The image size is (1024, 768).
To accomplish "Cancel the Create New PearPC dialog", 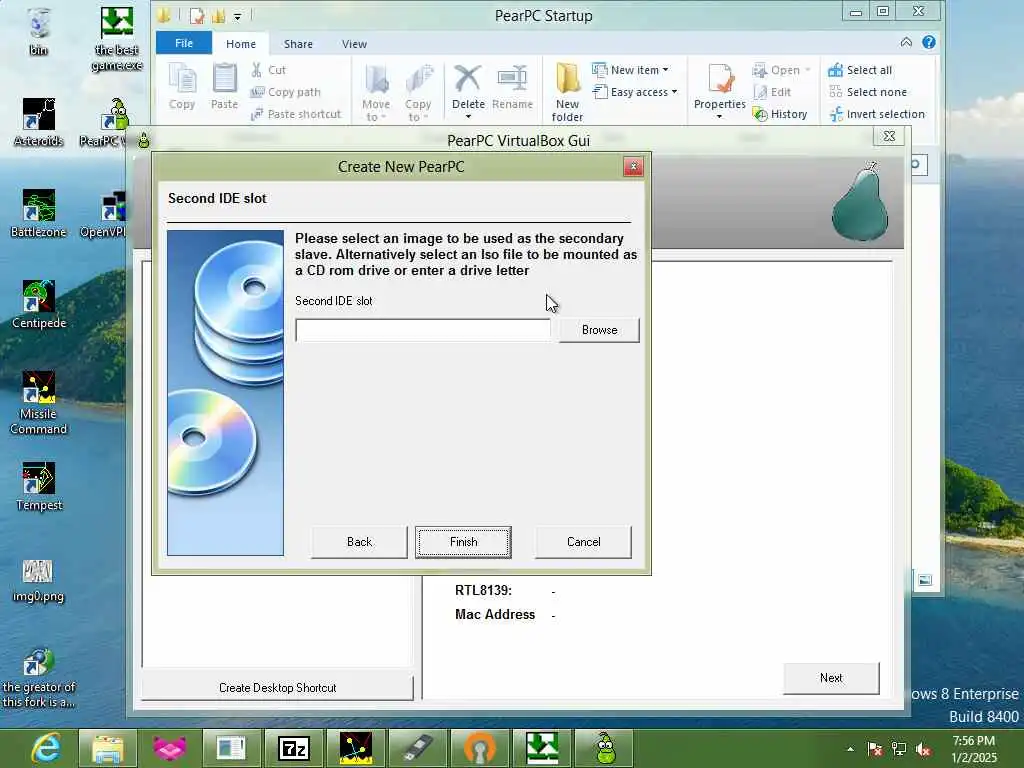I will (x=583, y=542).
